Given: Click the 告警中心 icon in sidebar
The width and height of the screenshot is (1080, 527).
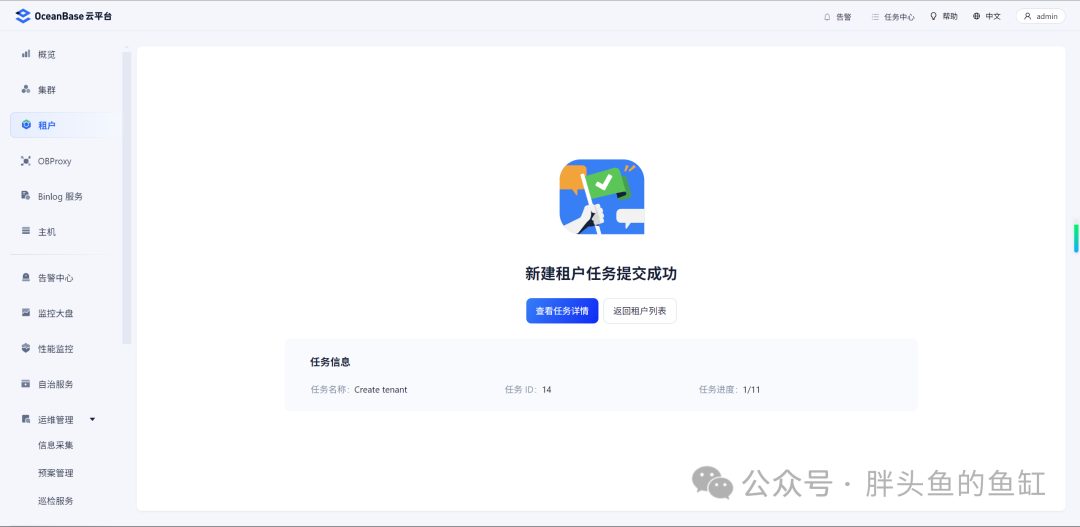Looking at the screenshot, I should 26,278.
